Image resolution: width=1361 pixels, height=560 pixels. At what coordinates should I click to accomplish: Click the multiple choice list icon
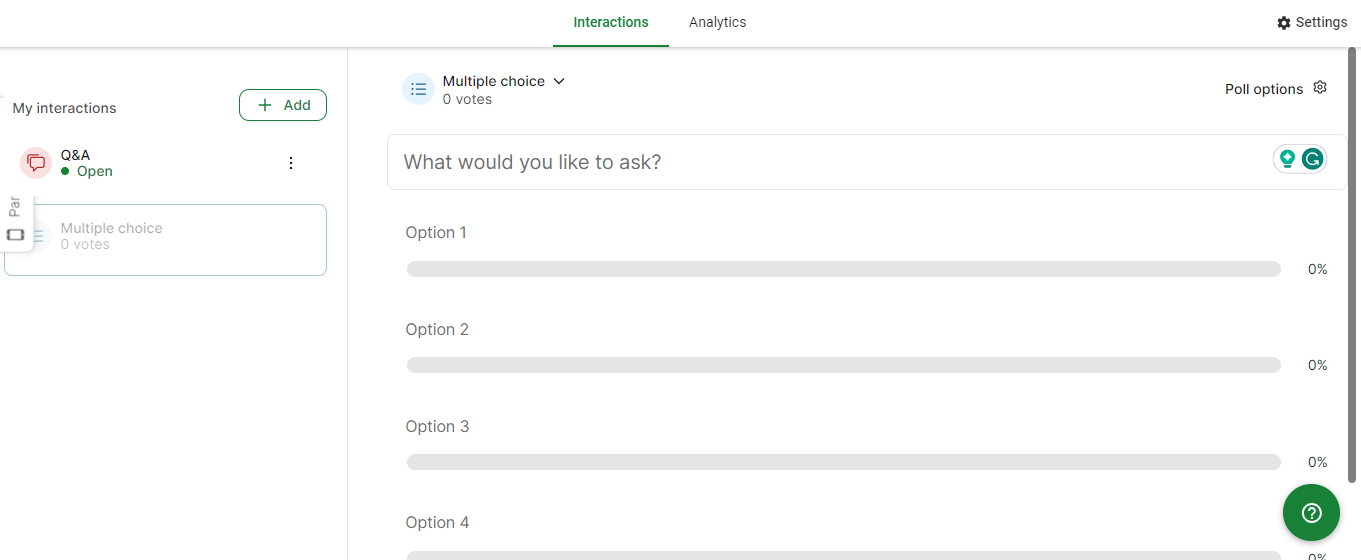click(418, 89)
